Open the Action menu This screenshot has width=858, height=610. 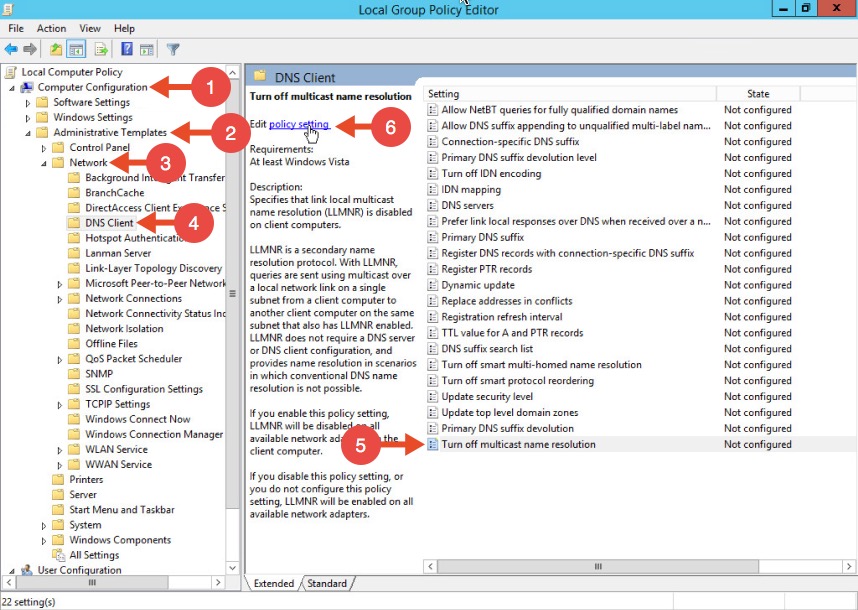tap(51, 29)
